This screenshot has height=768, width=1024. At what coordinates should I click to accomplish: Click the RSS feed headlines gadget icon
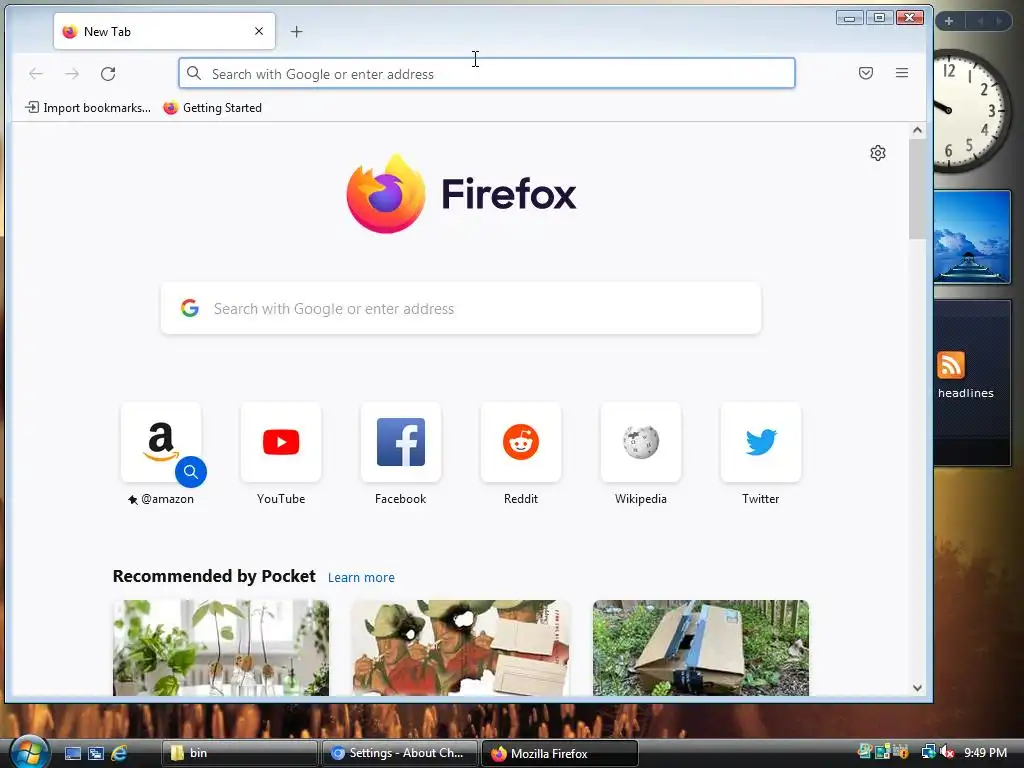(x=951, y=365)
